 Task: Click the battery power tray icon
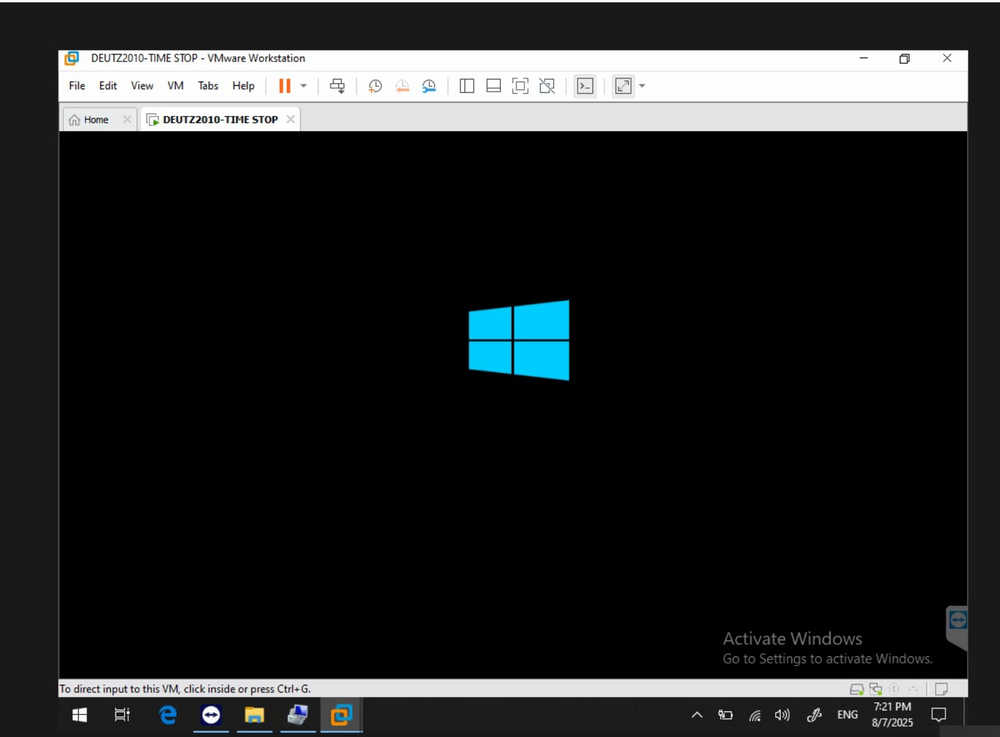coord(726,715)
